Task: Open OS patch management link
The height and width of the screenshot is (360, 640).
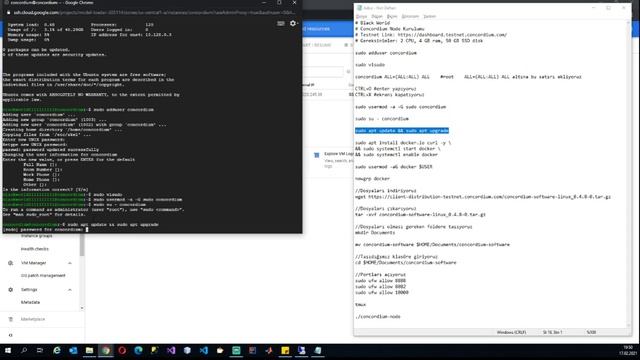Action: 43,276
